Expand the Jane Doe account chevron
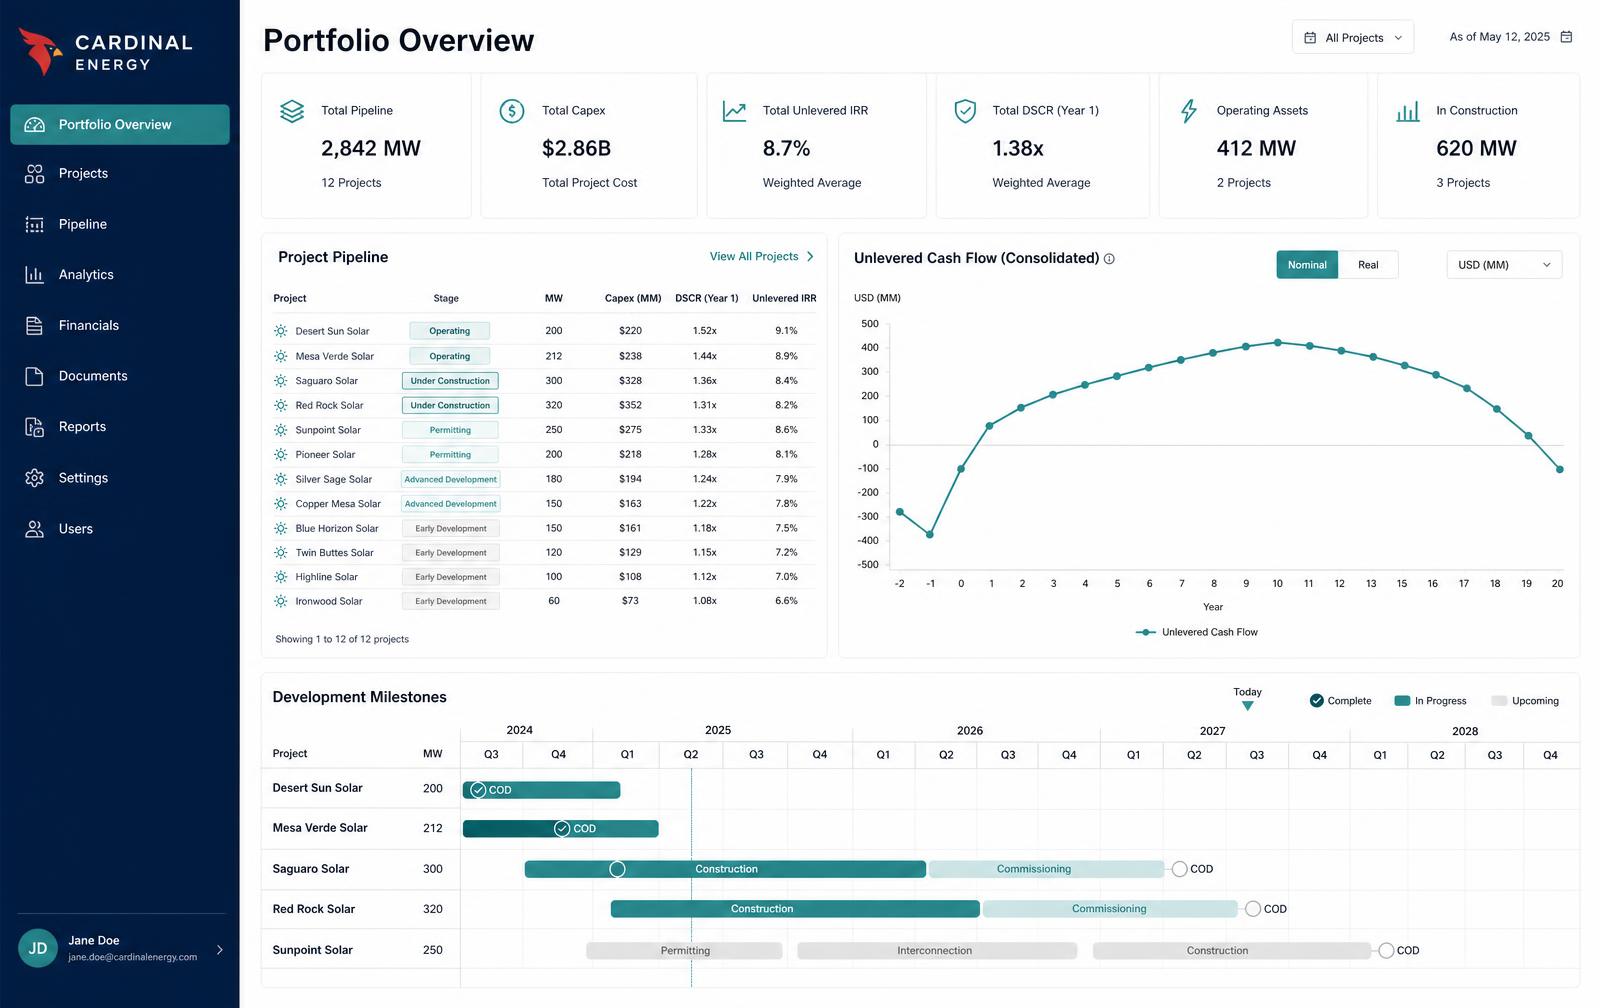The width and height of the screenshot is (1600, 1008). click(x=220, y=950)
